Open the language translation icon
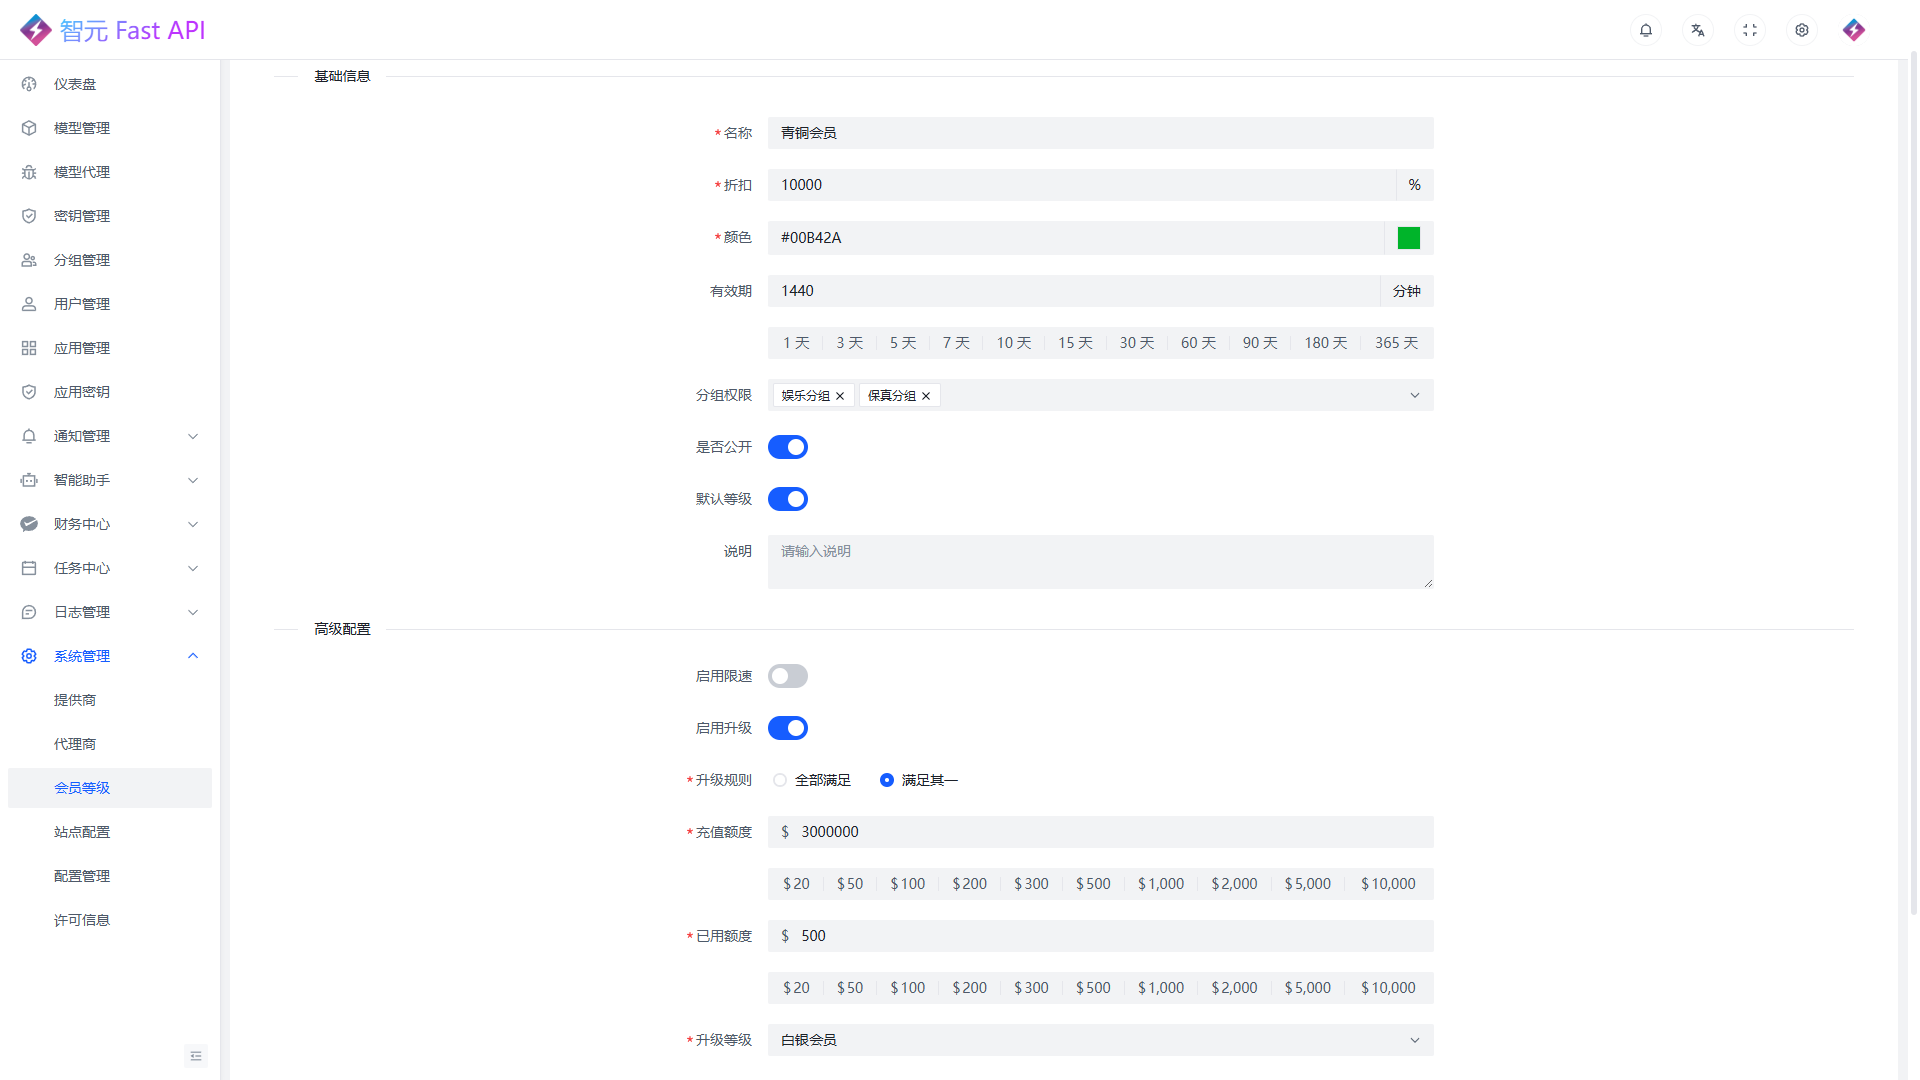 pyautogui.click(x=1698, y=30)
